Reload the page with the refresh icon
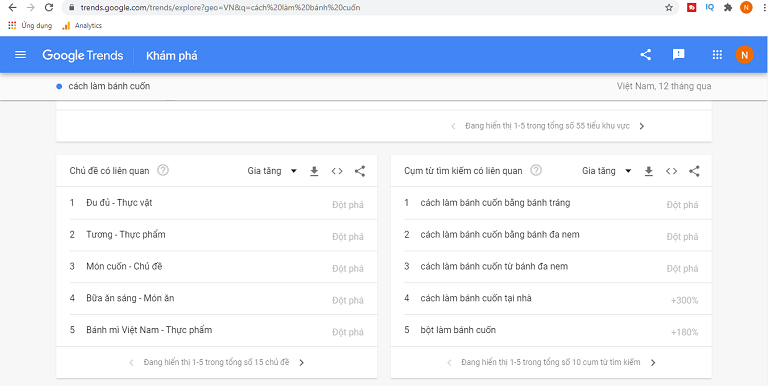 [48, 7]
